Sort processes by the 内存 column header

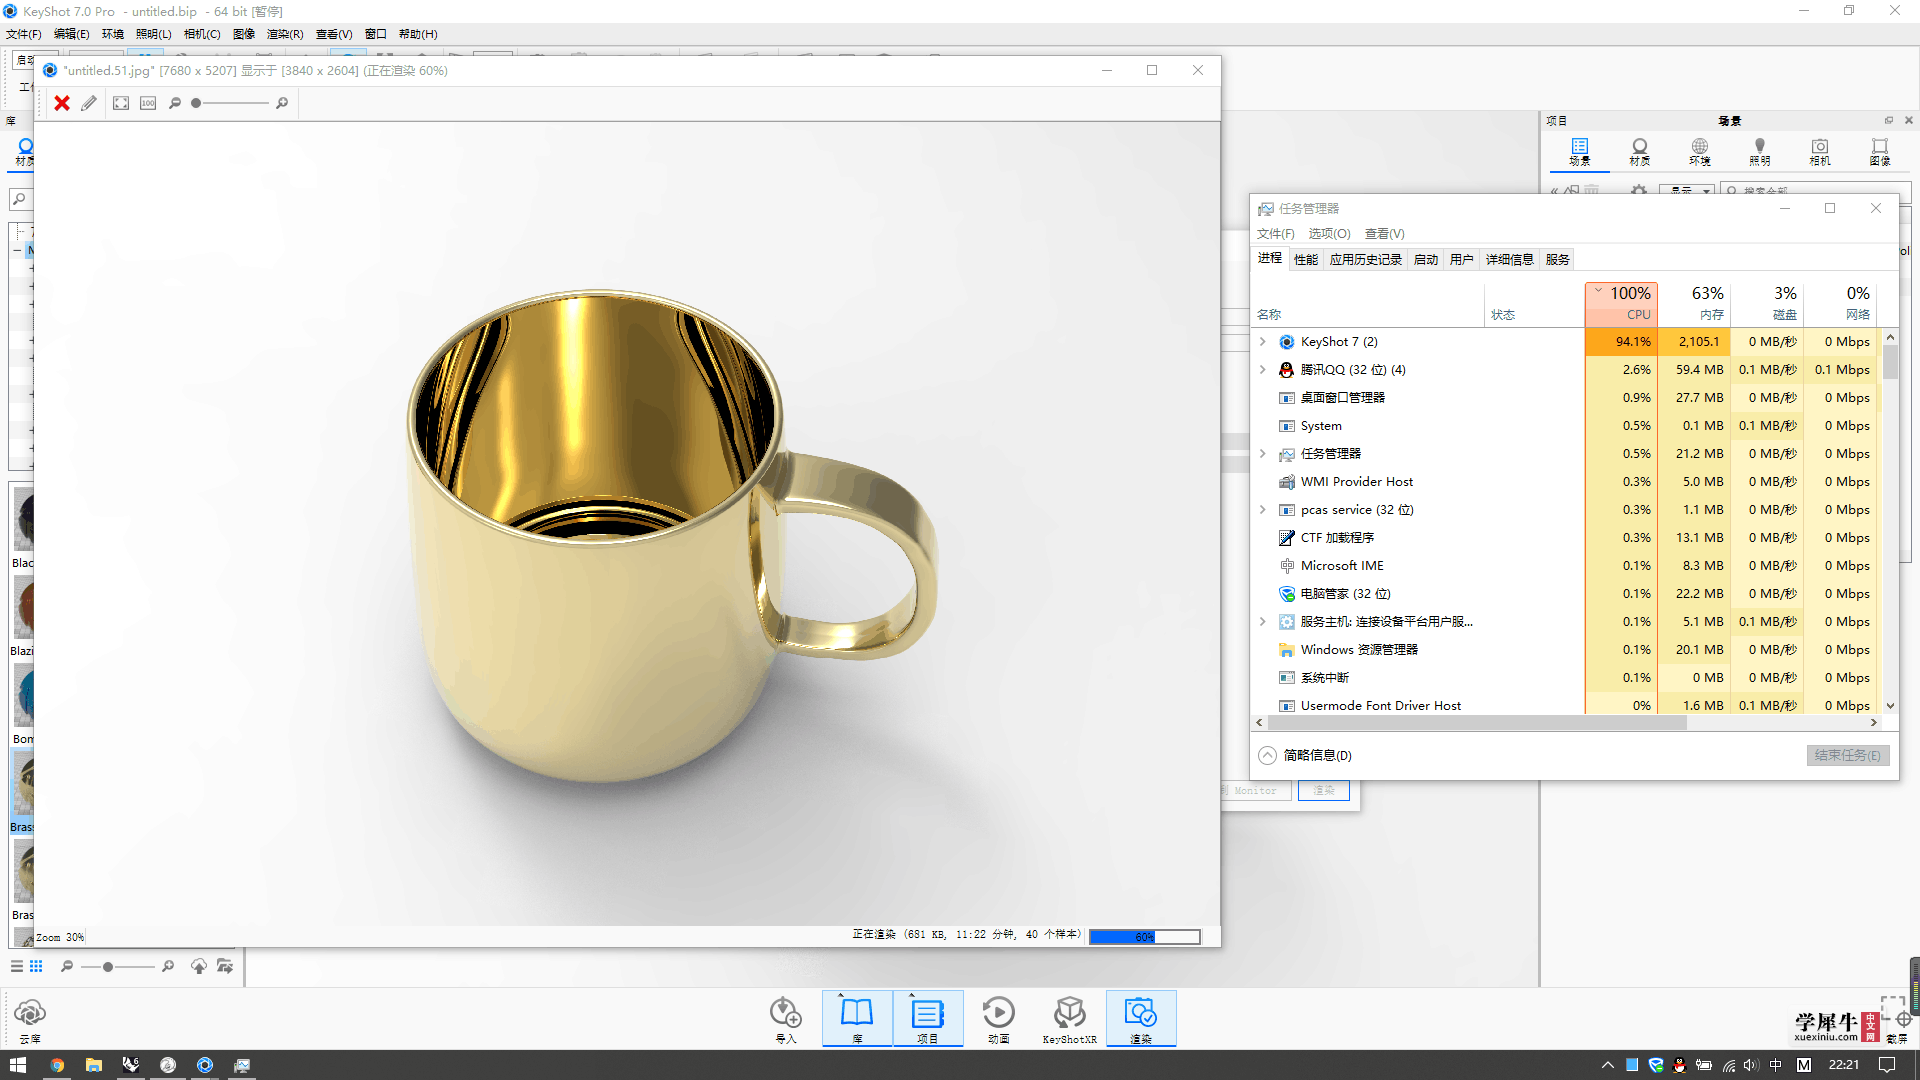[x=1695, y=304]
